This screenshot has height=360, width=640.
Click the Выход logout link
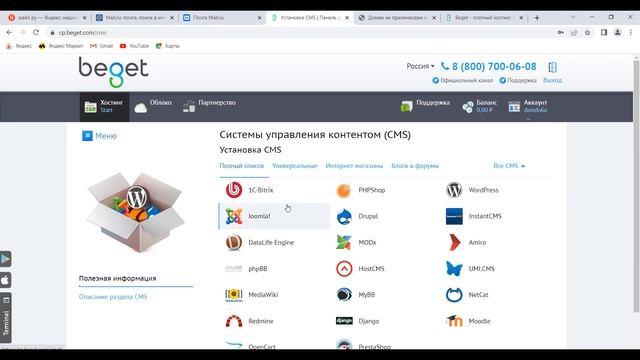pyautogui.click(x=552, y=80)
